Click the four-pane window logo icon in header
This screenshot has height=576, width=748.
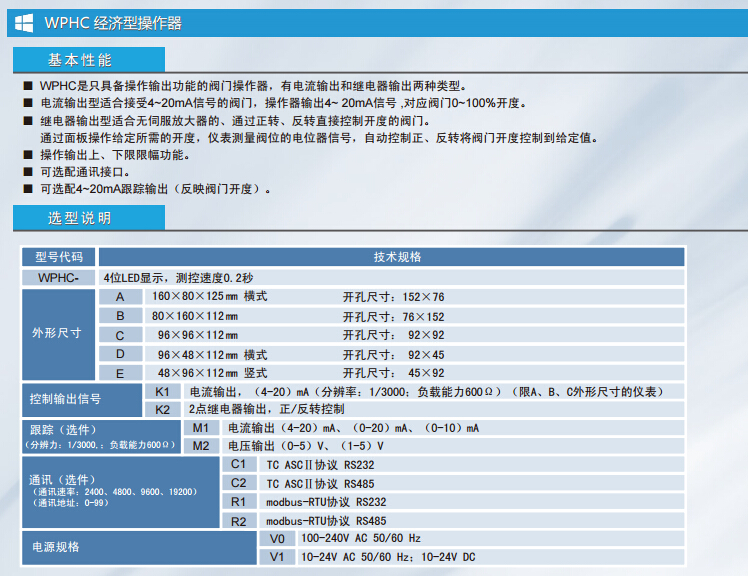point(24,22)
